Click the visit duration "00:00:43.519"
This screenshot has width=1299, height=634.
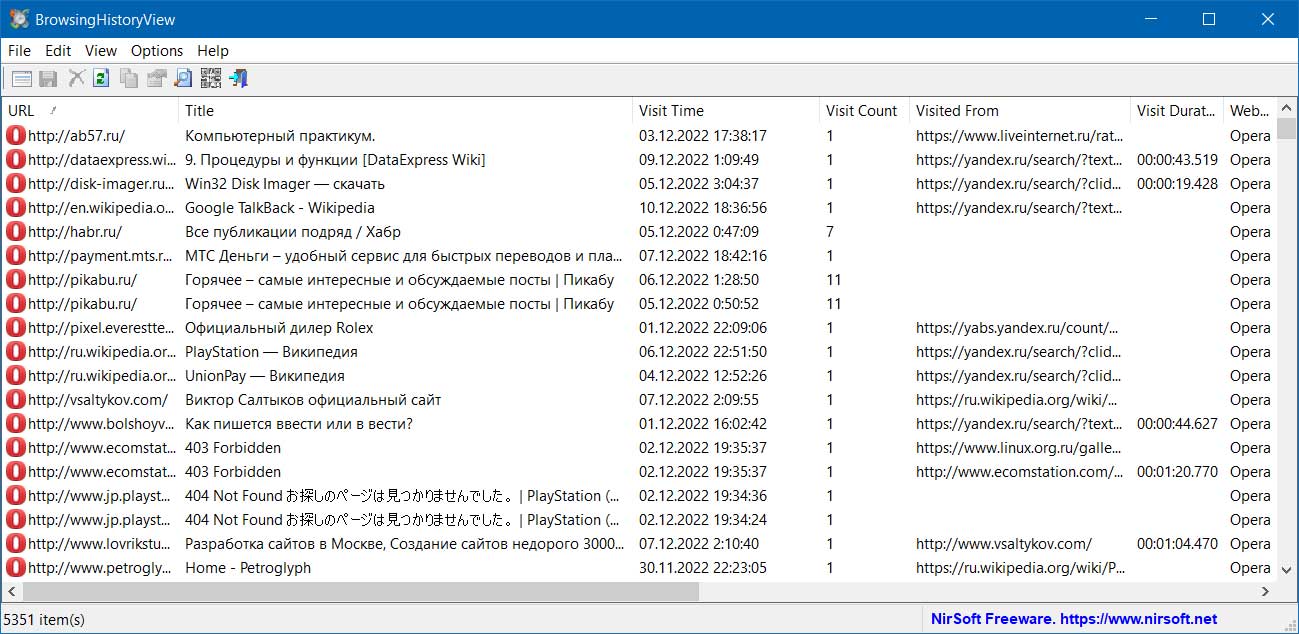1177,159
